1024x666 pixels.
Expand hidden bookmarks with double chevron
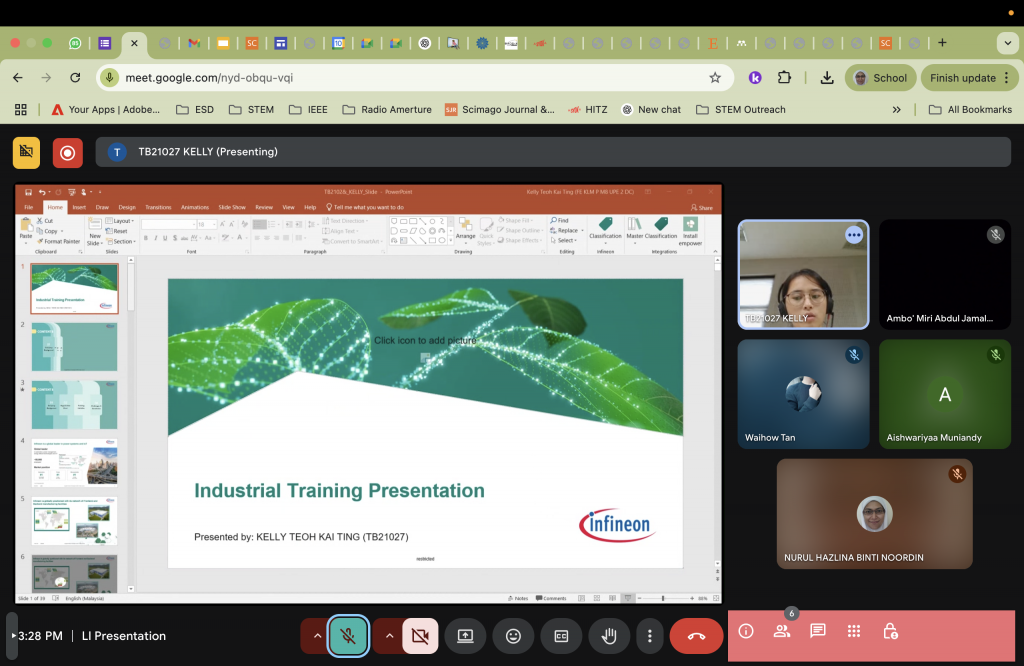coord(897,110)
